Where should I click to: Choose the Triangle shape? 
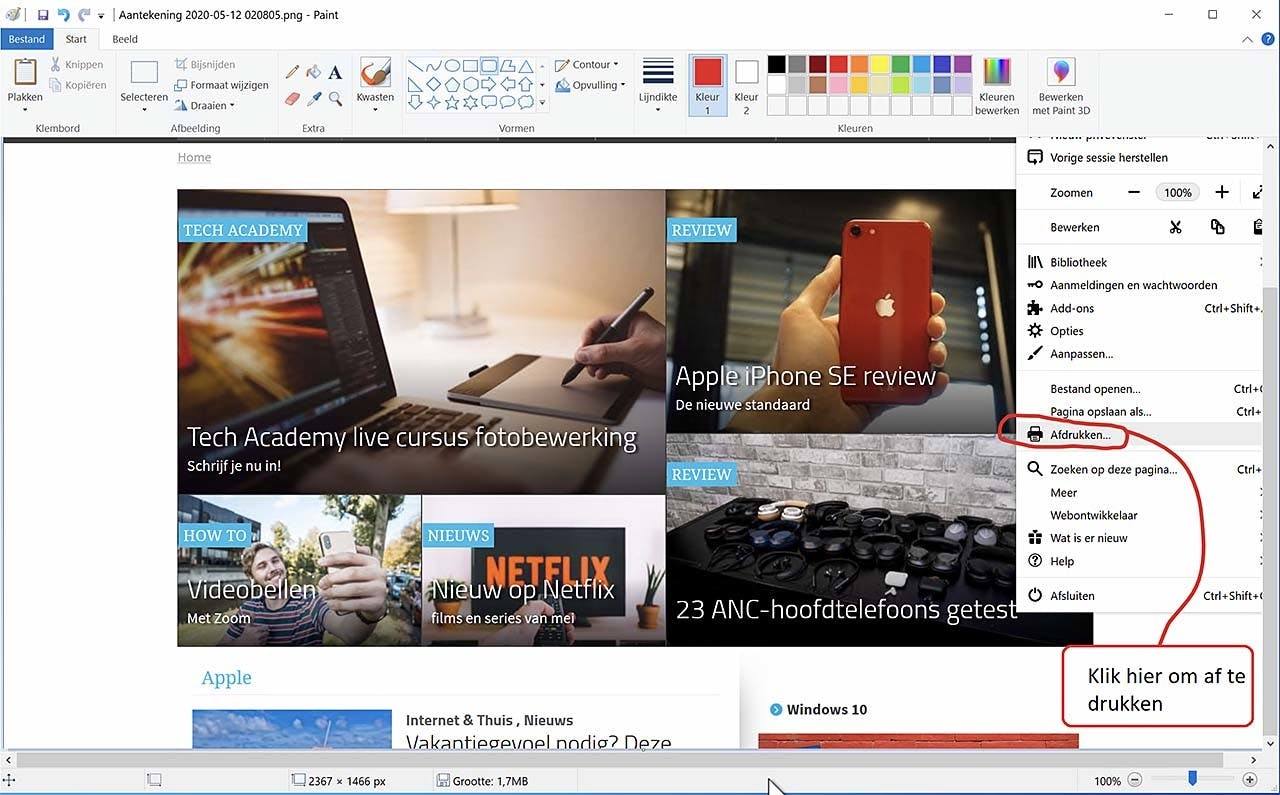525,65
